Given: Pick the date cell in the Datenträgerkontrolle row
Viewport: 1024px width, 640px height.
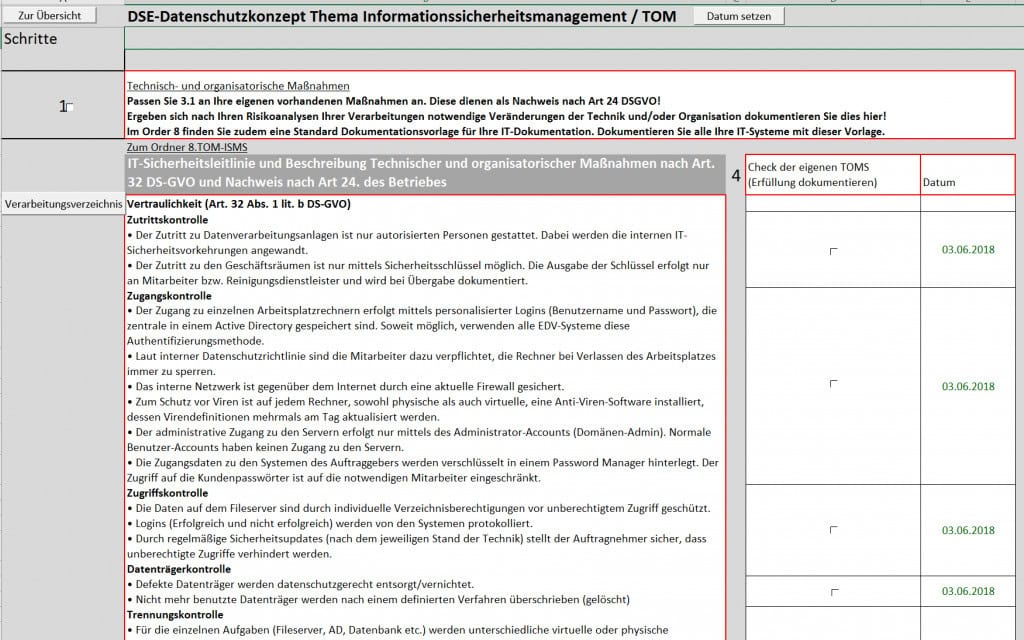Looking at the screenshot, I should click(967, 592).
